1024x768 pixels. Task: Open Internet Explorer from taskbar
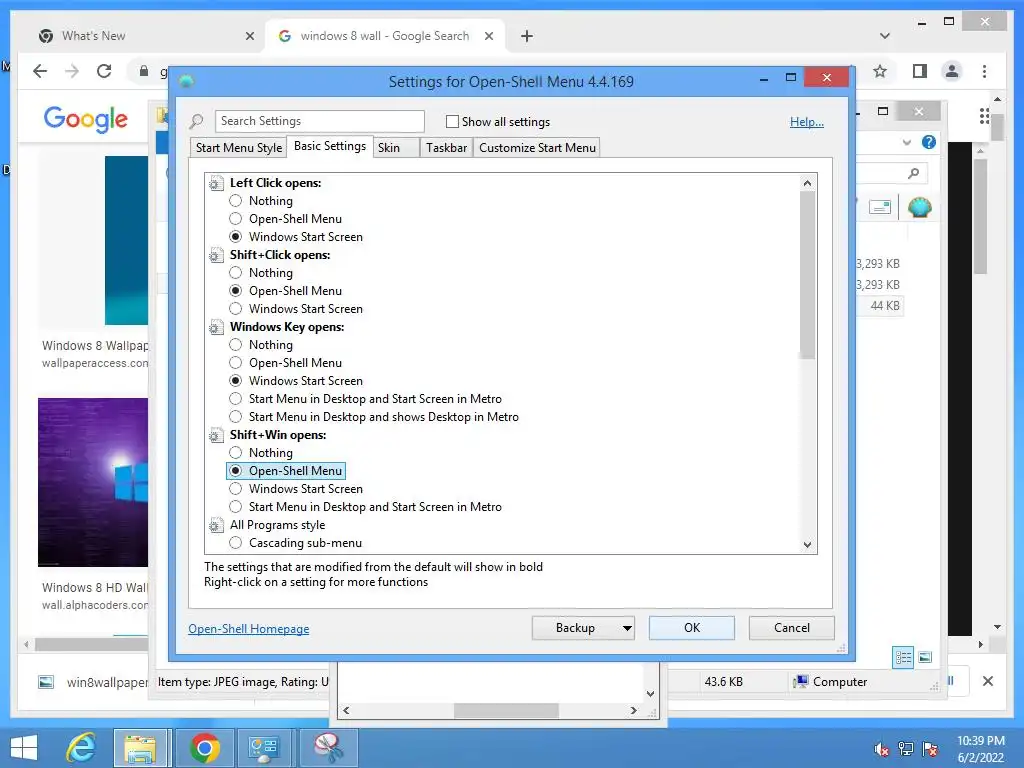coord(81,748)
